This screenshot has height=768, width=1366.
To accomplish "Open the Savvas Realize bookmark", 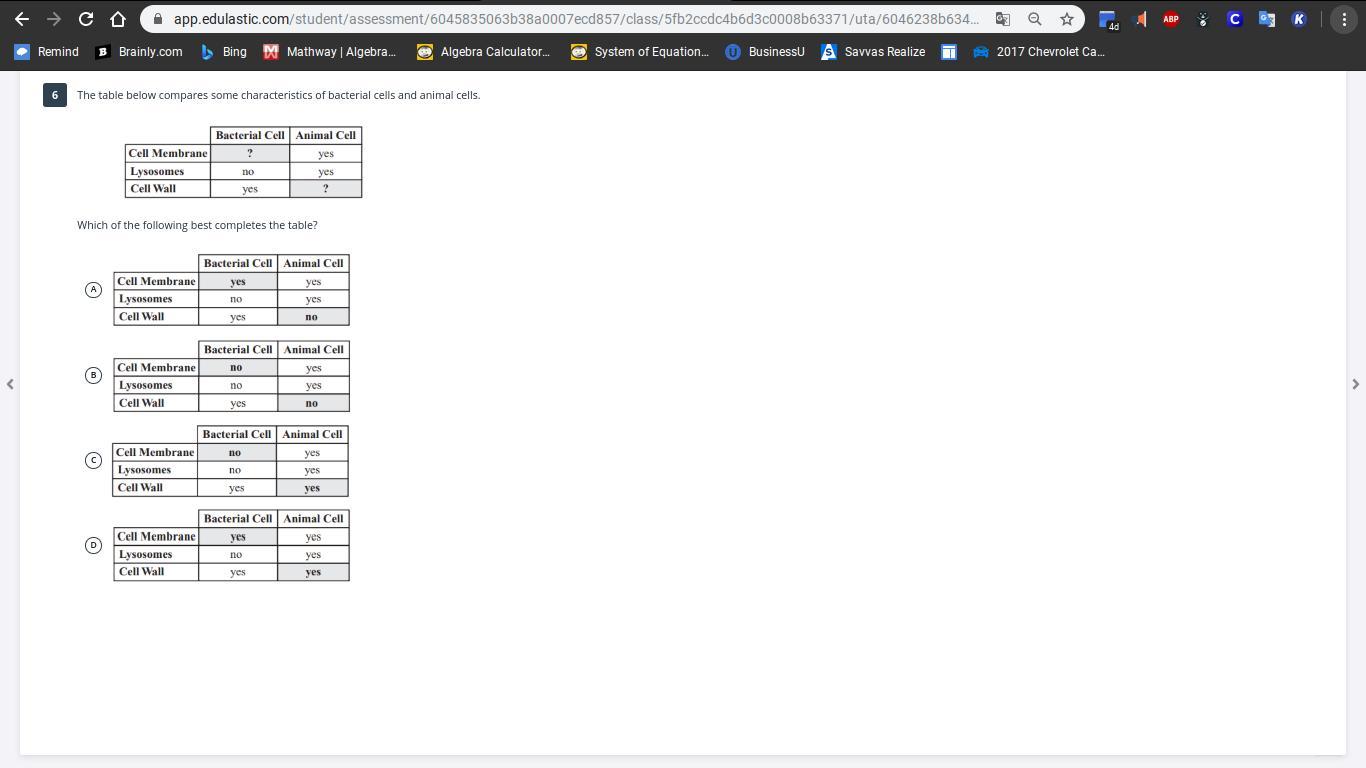I will [x=873, y=52].
